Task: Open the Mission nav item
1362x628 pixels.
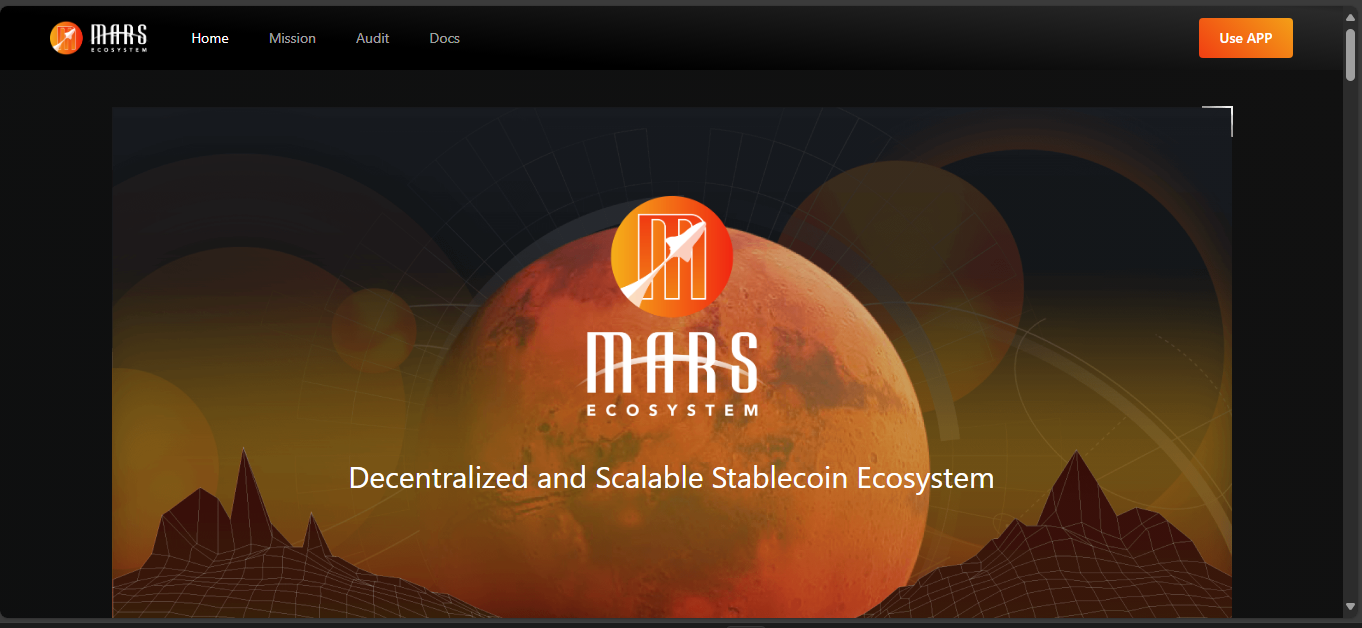Action: point(292,38)
